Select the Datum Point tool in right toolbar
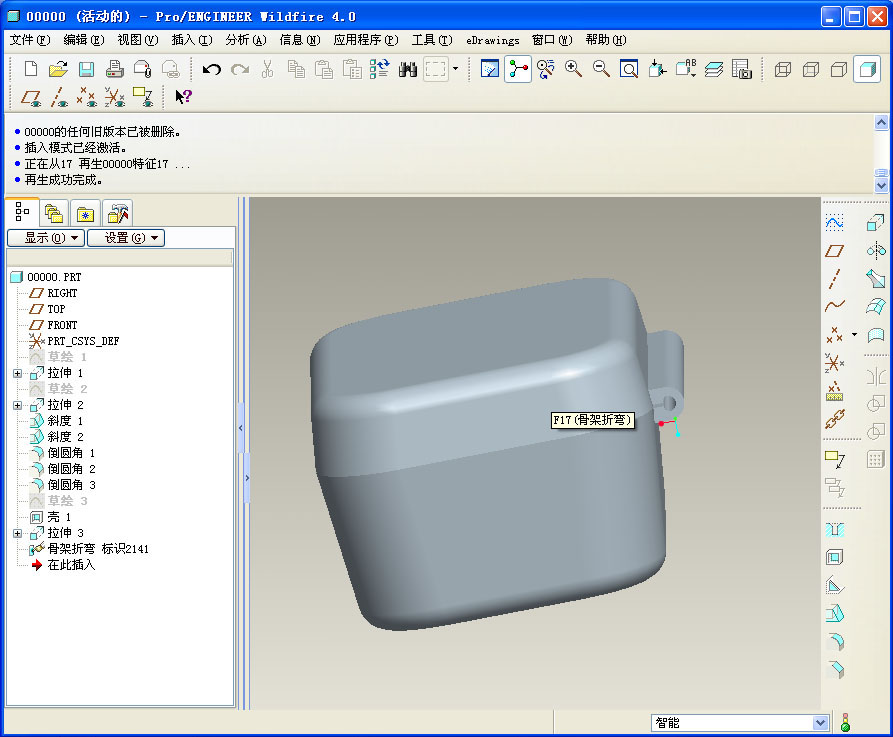Screen dimensions: 893x737 coord(834,335)
